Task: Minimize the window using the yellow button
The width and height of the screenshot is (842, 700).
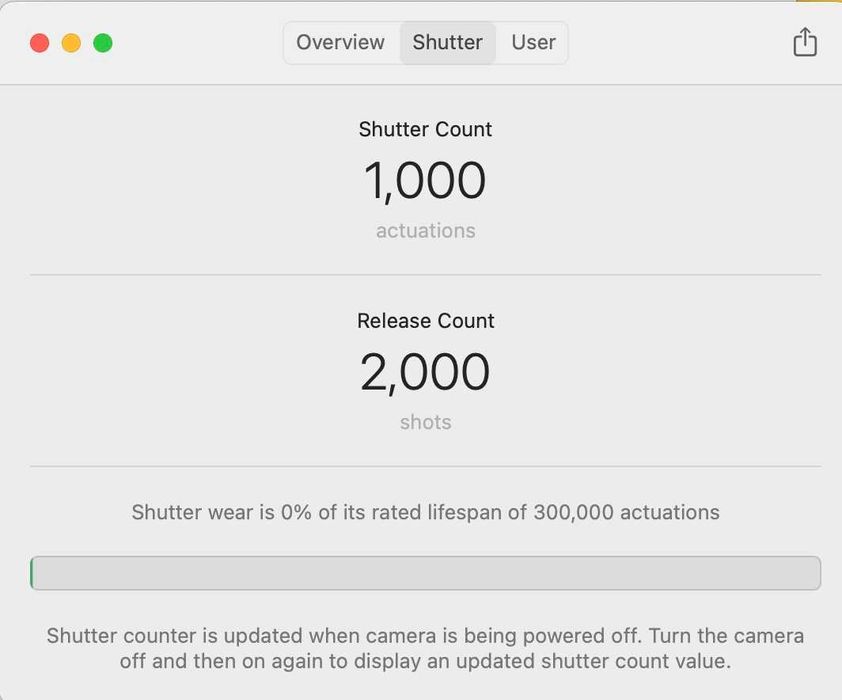Action: point(71,43)
